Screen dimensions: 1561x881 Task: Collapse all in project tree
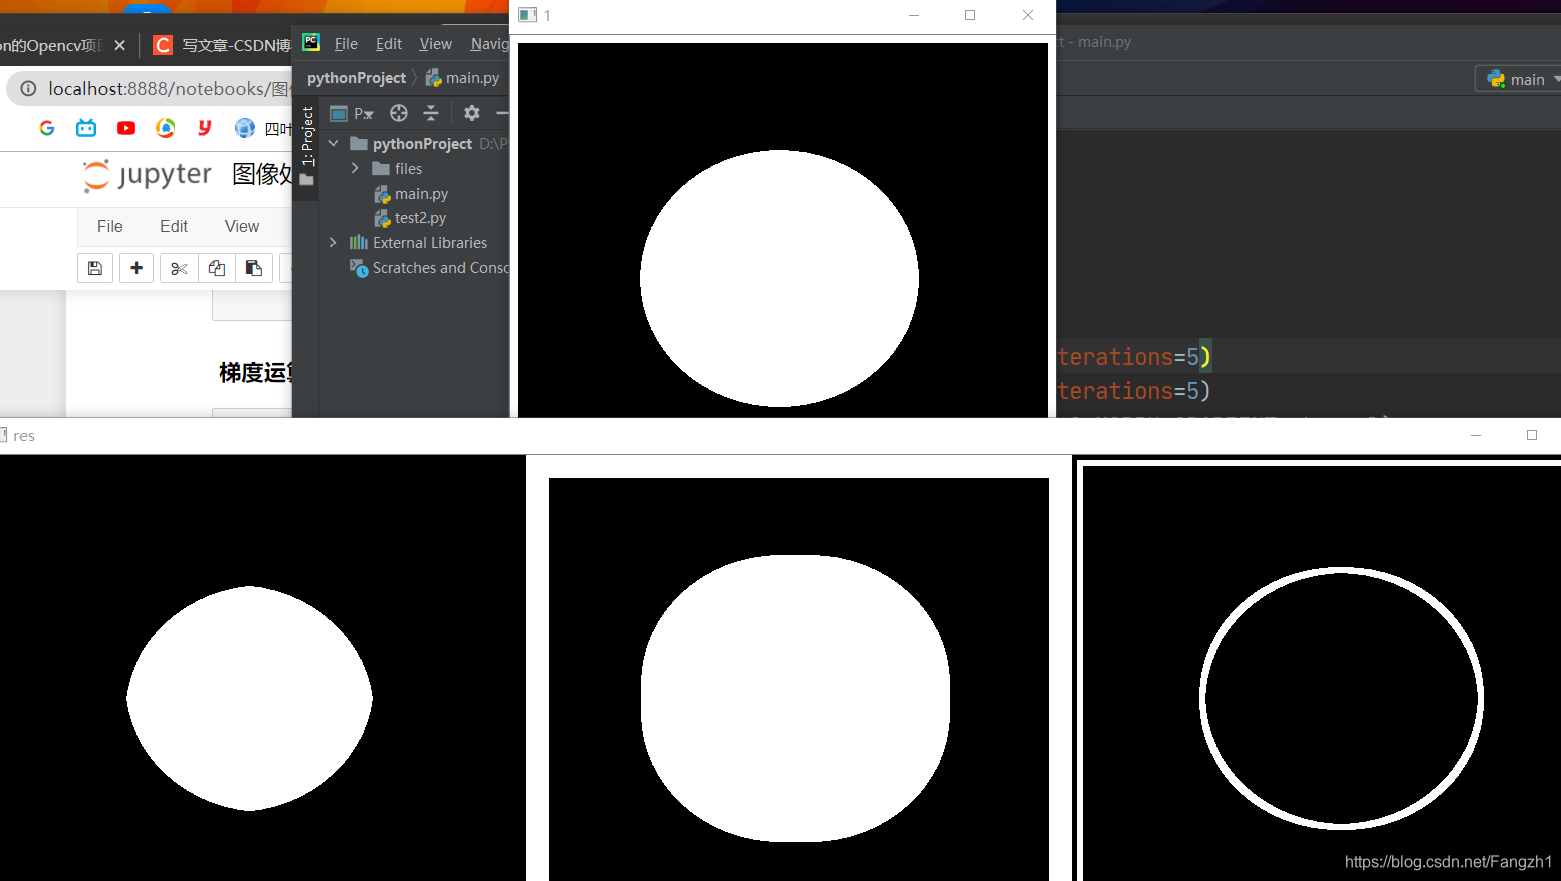click(x=431, y=113)
